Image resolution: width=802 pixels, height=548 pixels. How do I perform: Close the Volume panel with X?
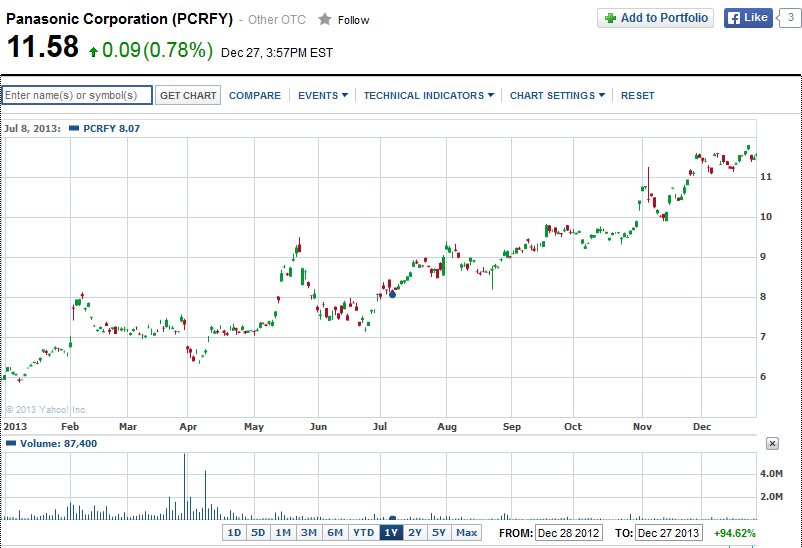tap(772, 444)
